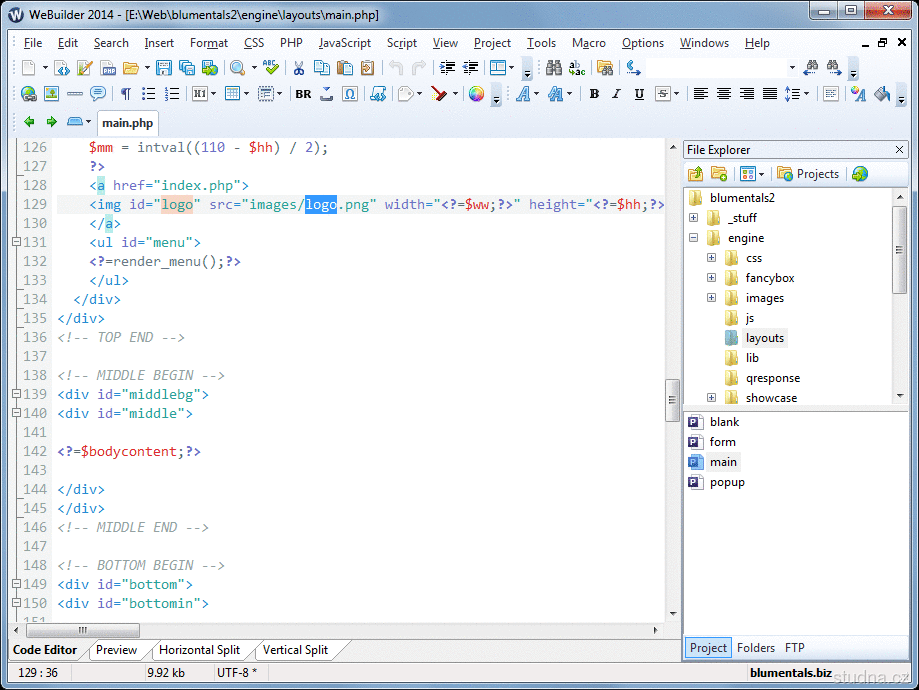
Task: Click the binoculars Find icon
Action: pos(554,68)
